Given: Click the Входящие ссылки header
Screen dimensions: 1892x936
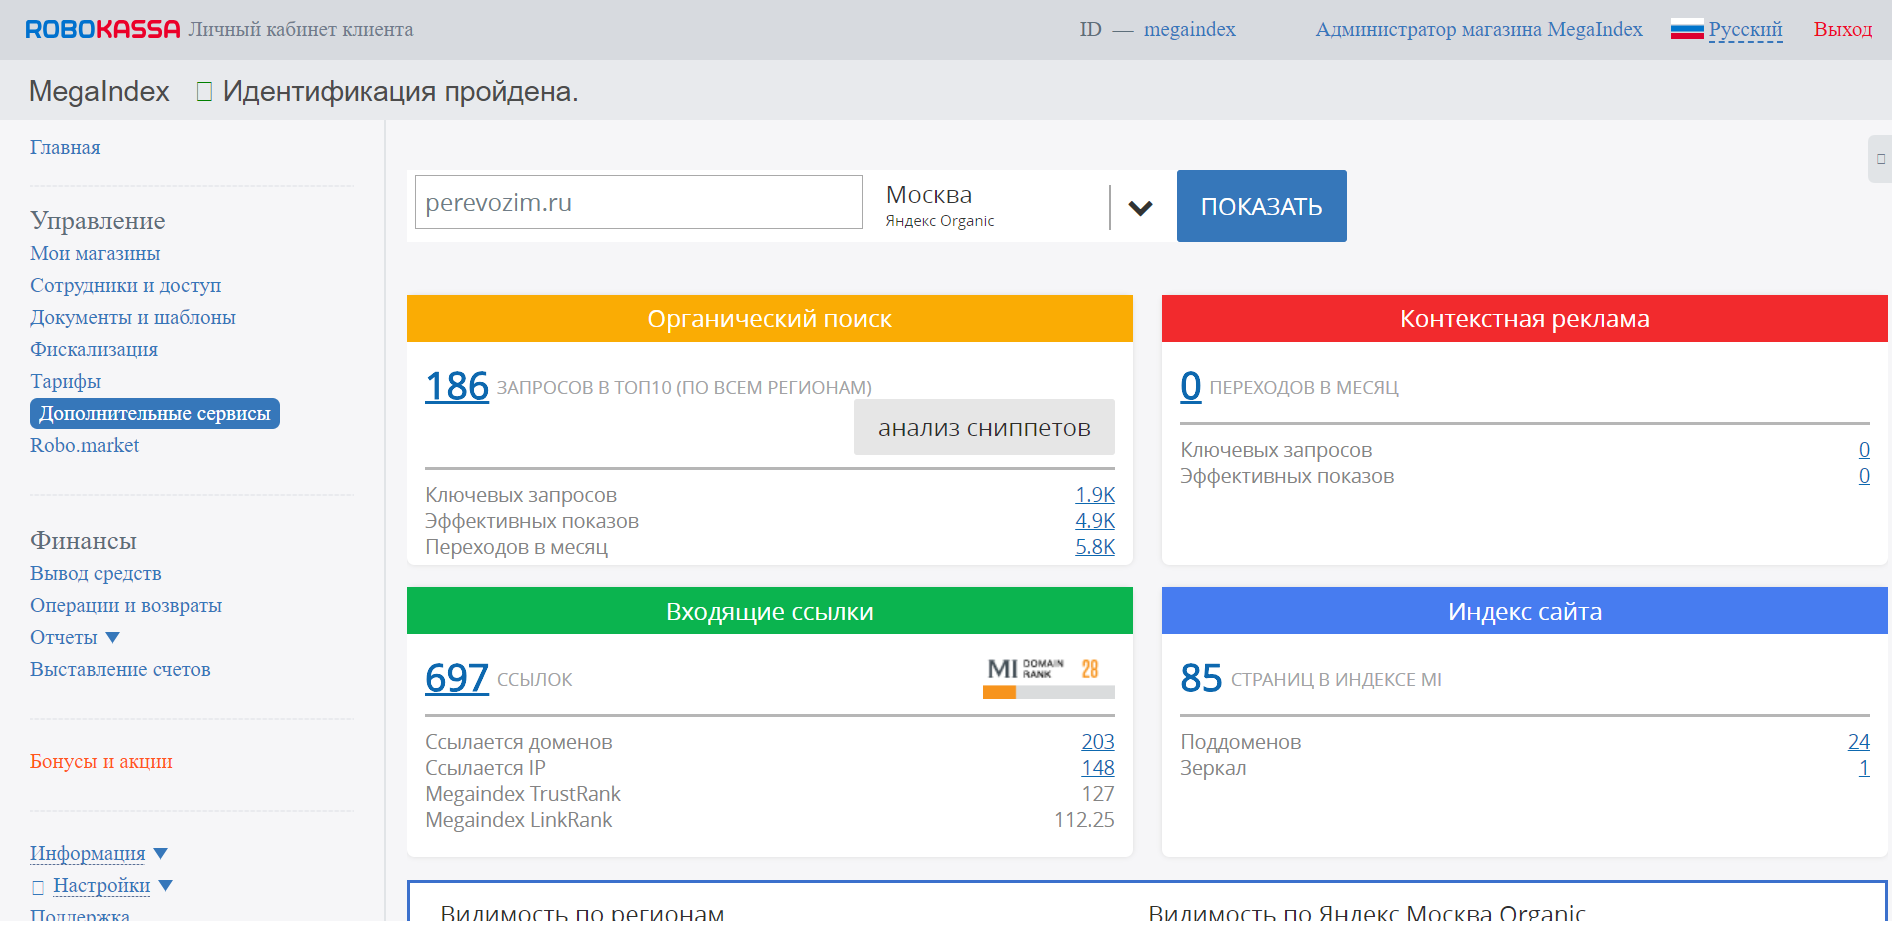Looking at the screenshot, I should point(770,611).
